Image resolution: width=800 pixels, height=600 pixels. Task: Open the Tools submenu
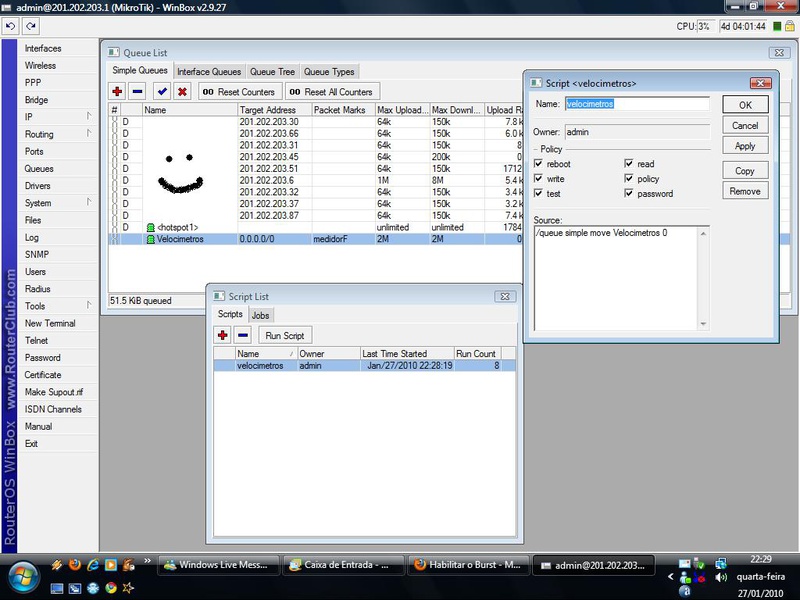(x=36, y=306)
